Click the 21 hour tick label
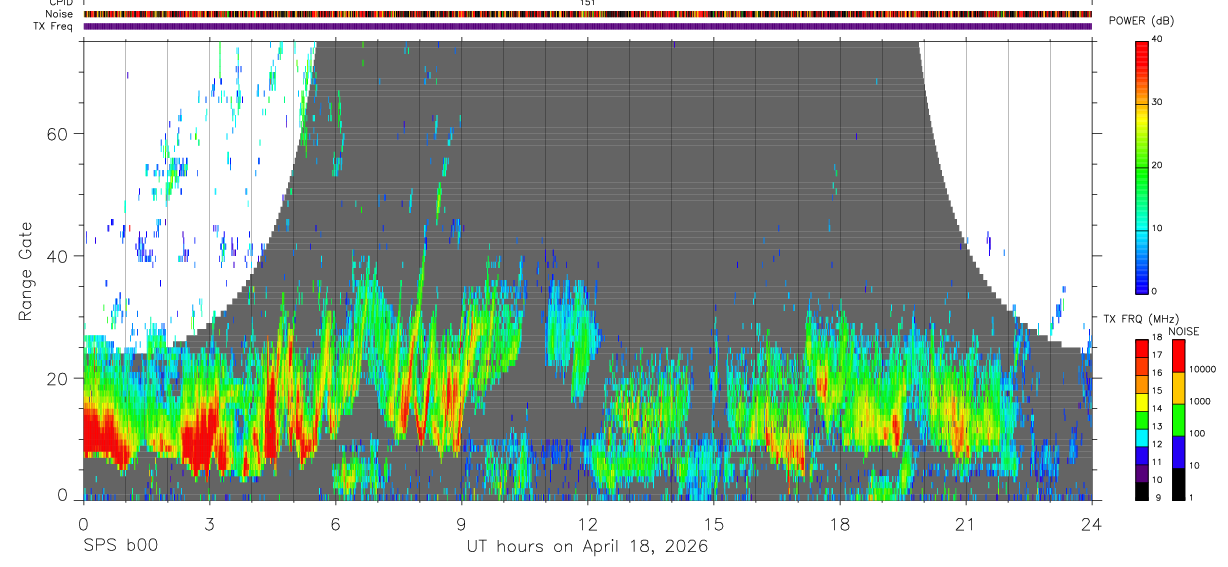Screen dimensions: 1228x567 [x=965, y=524]
